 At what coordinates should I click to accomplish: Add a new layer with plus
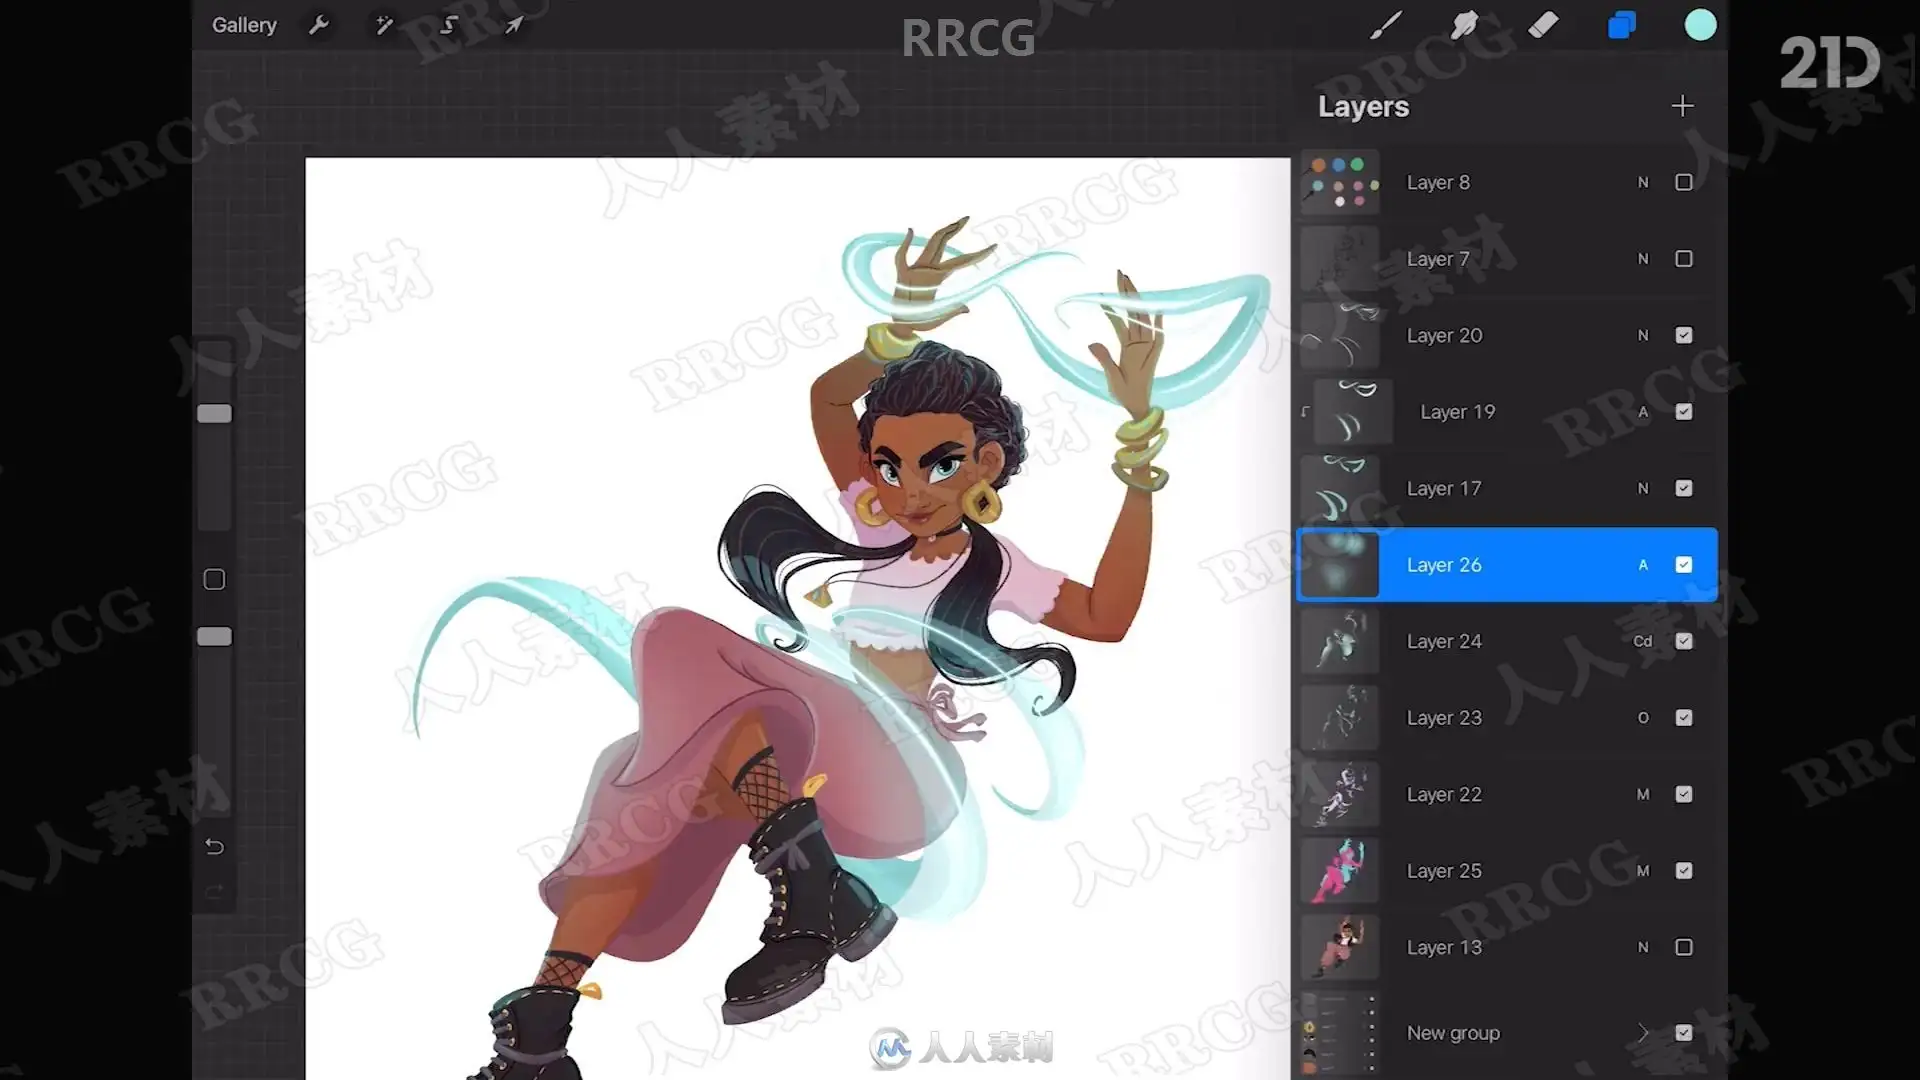tap(1683, 106)
